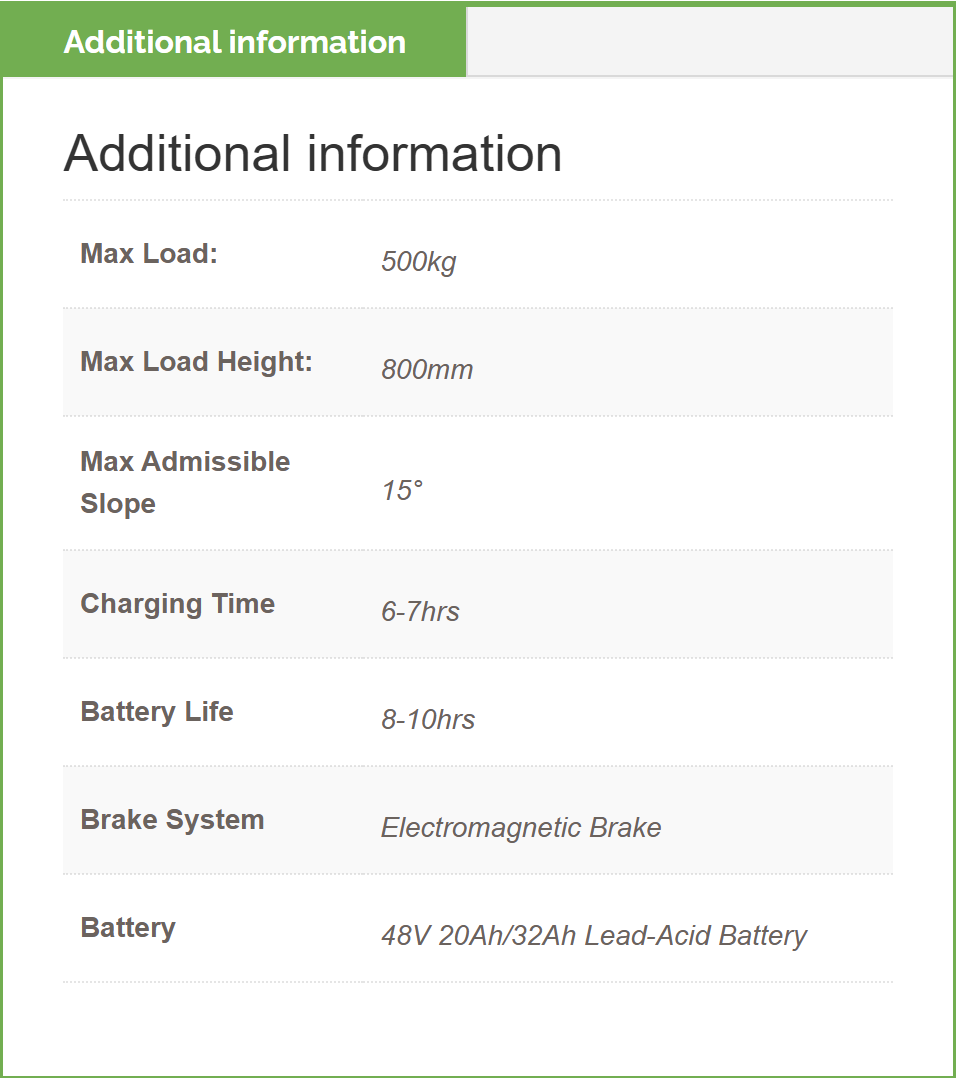The width and height of the screenshot is (956, 1078).
Task: Click the word Slope below Max Admissible
Action: tap(118, 504)
